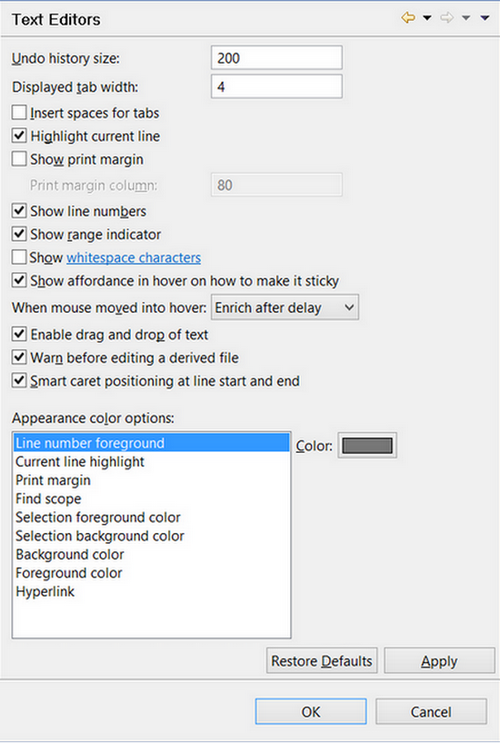500x744 pixels.
Task: Open the whitespace characters link
Action: pos(133,258)
